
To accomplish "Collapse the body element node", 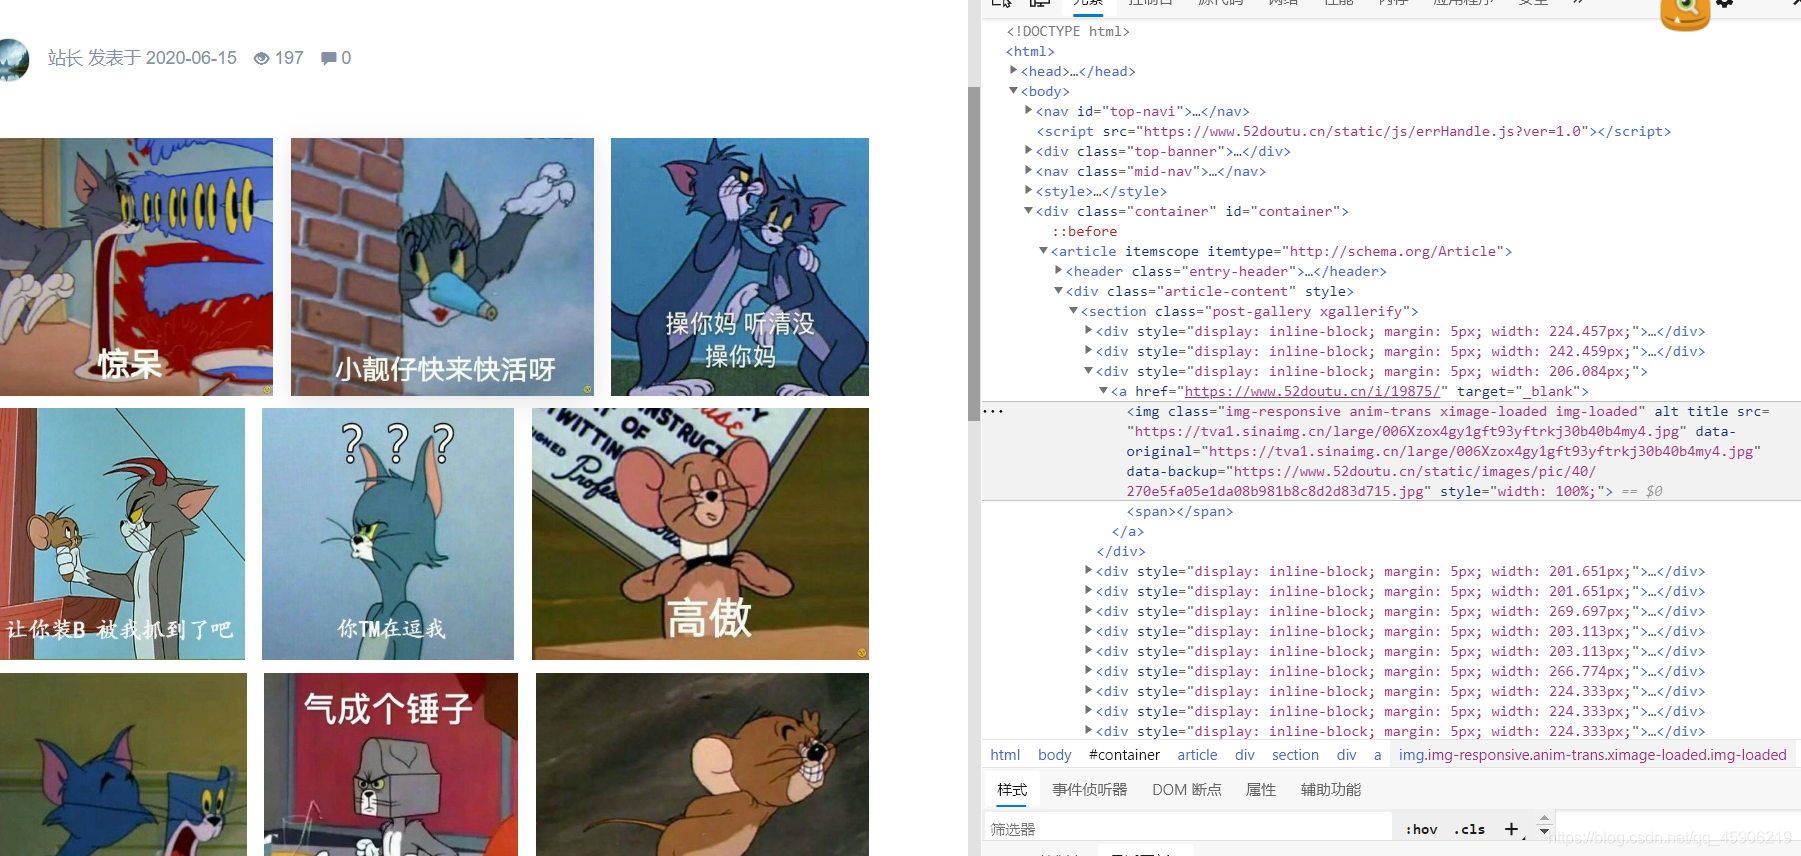I will pos(1013,91).
